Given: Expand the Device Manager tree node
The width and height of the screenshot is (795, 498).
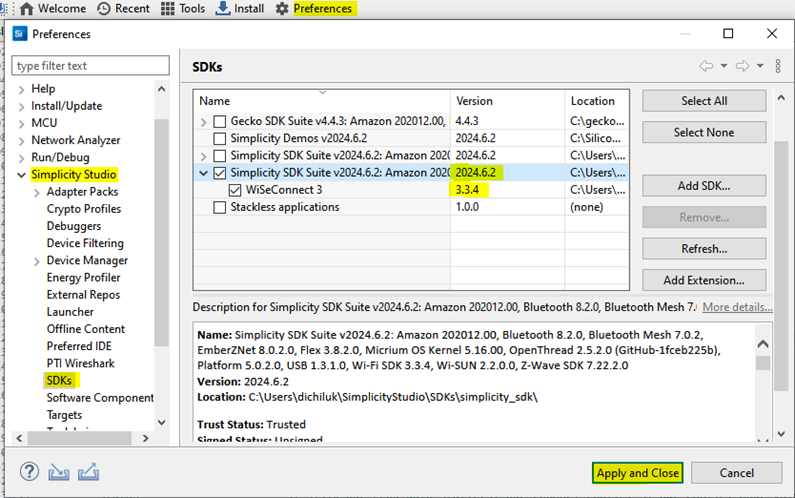Looking at the screenshot, I should point(37,261).
